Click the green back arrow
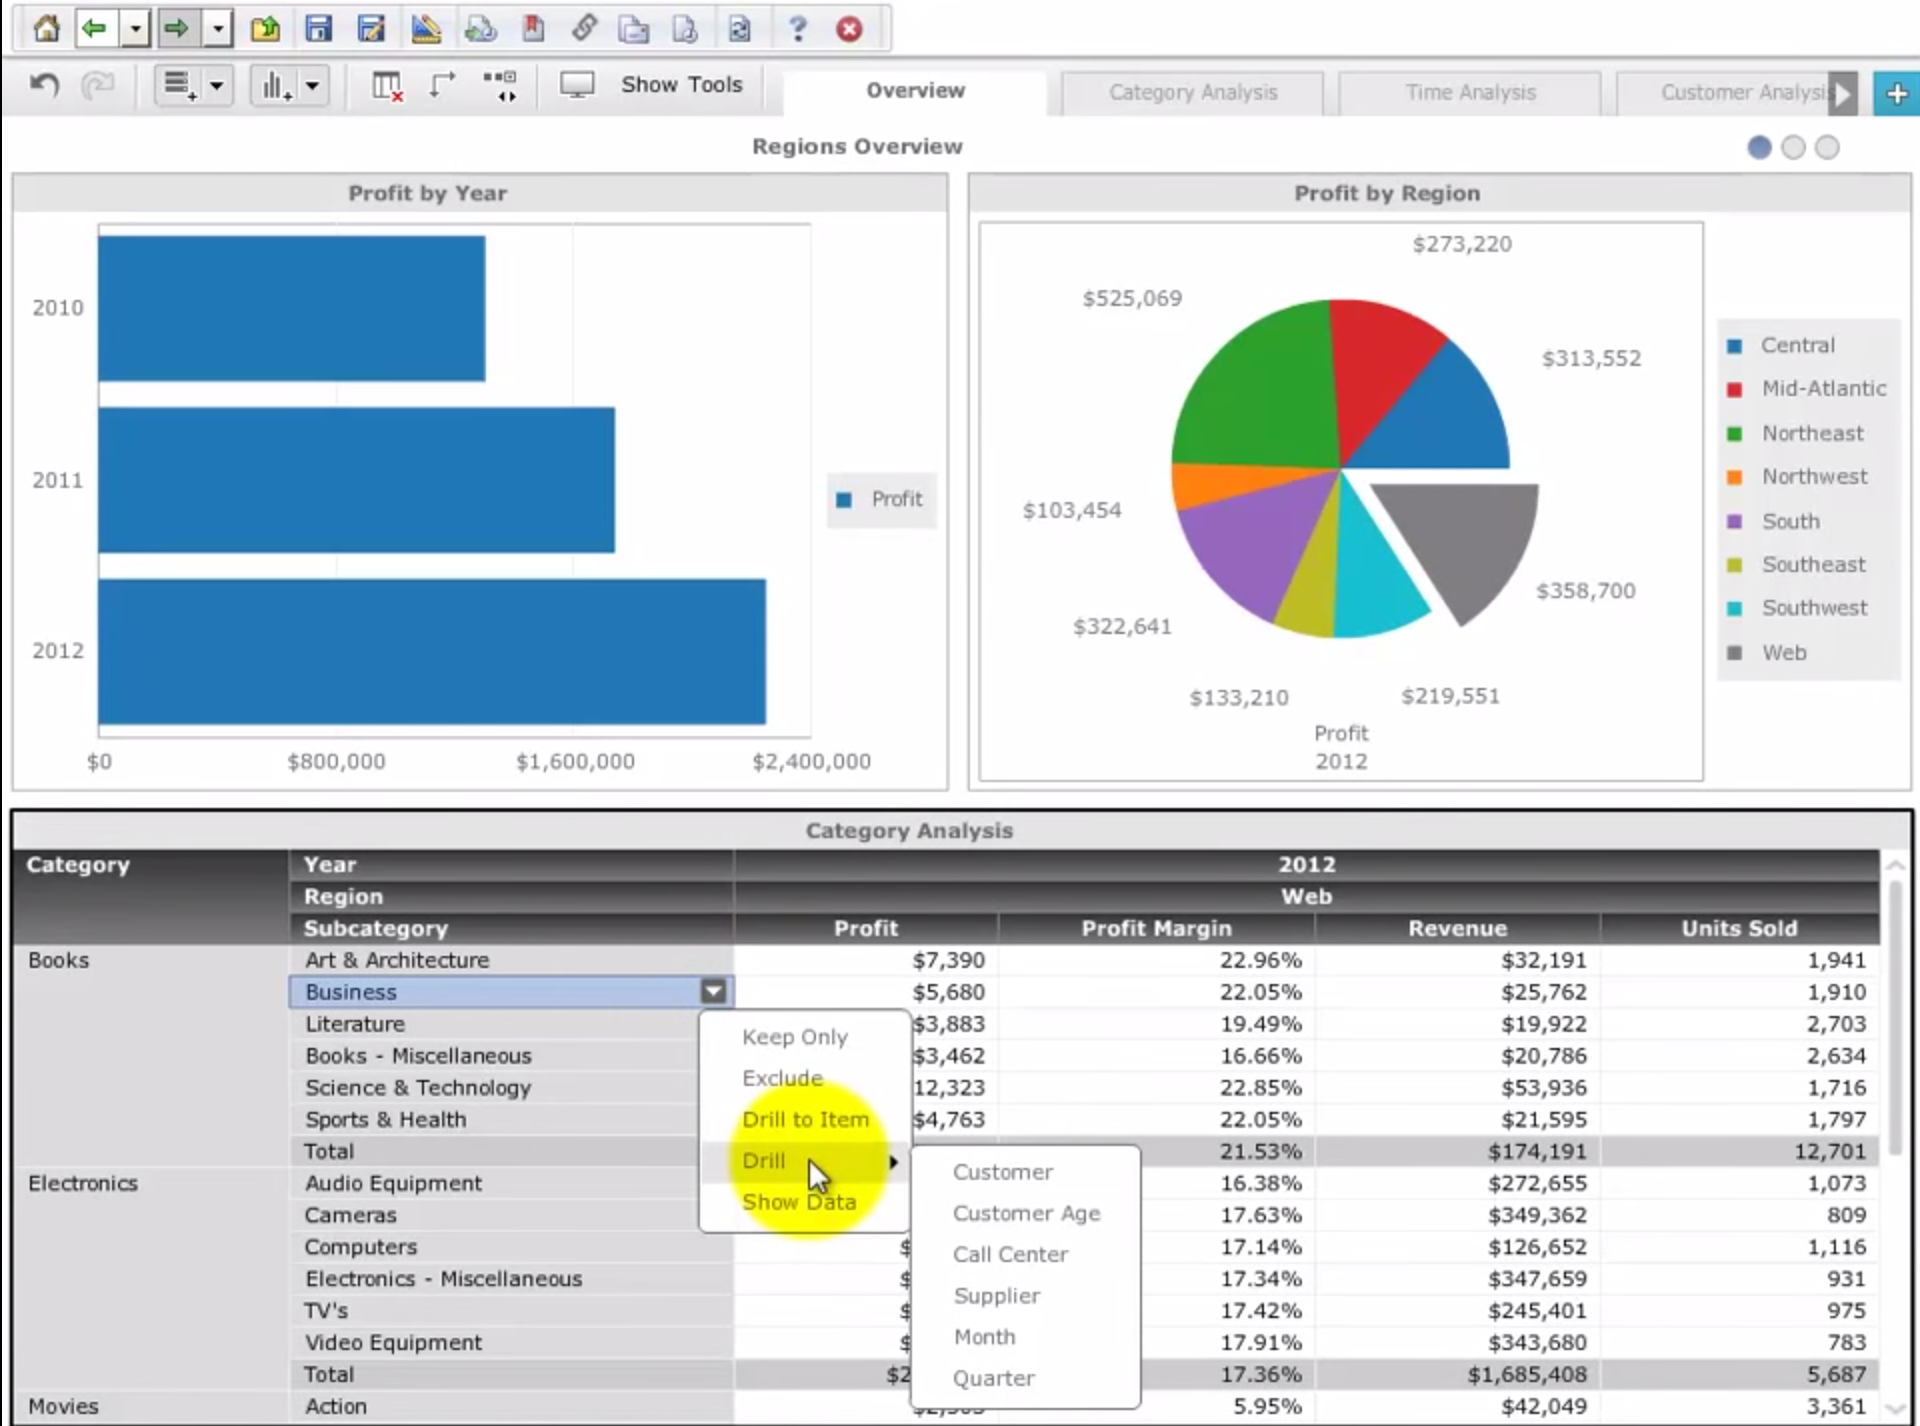This screenshot has height=1426, width=1920. (95, 28)
